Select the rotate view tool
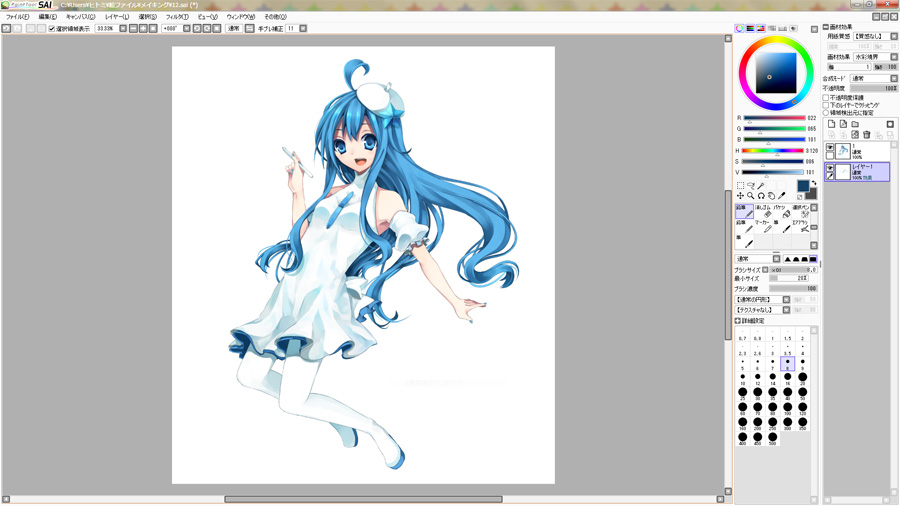Screen dimensions: 900x506 [761, 196]
